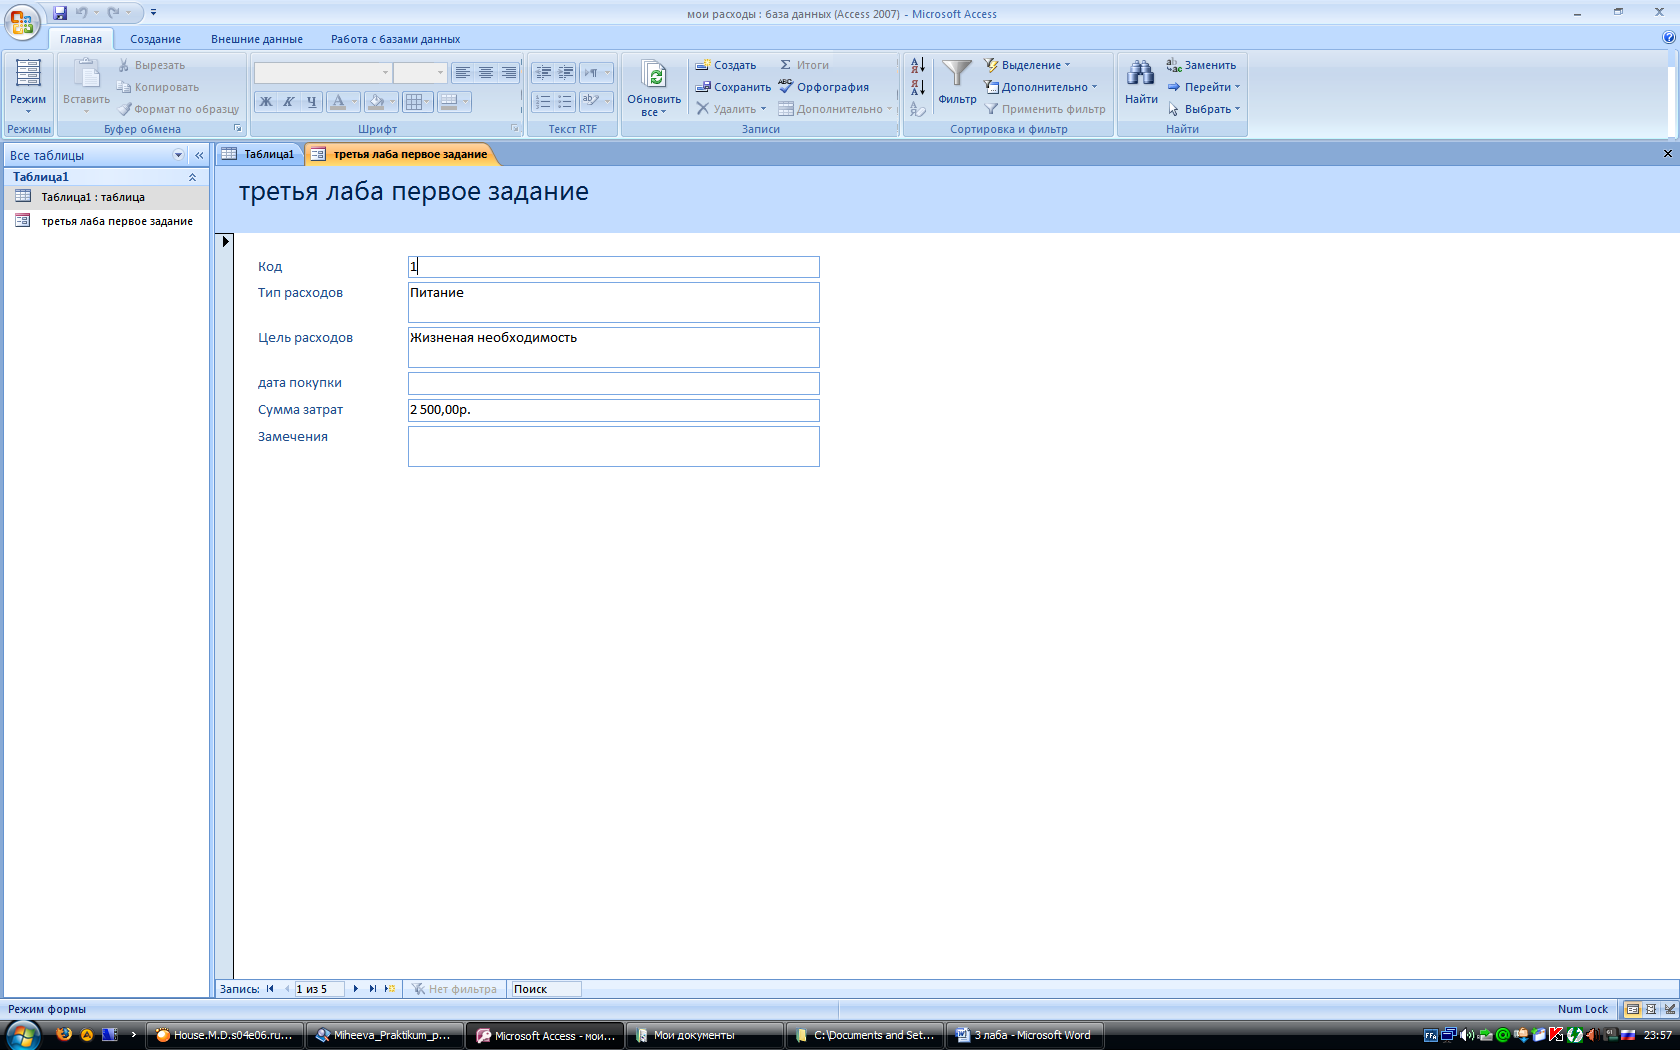Decrease indent in Текст RTF group
Viewport: 1680px width, 1050px height.
click(x=543, y=73)
